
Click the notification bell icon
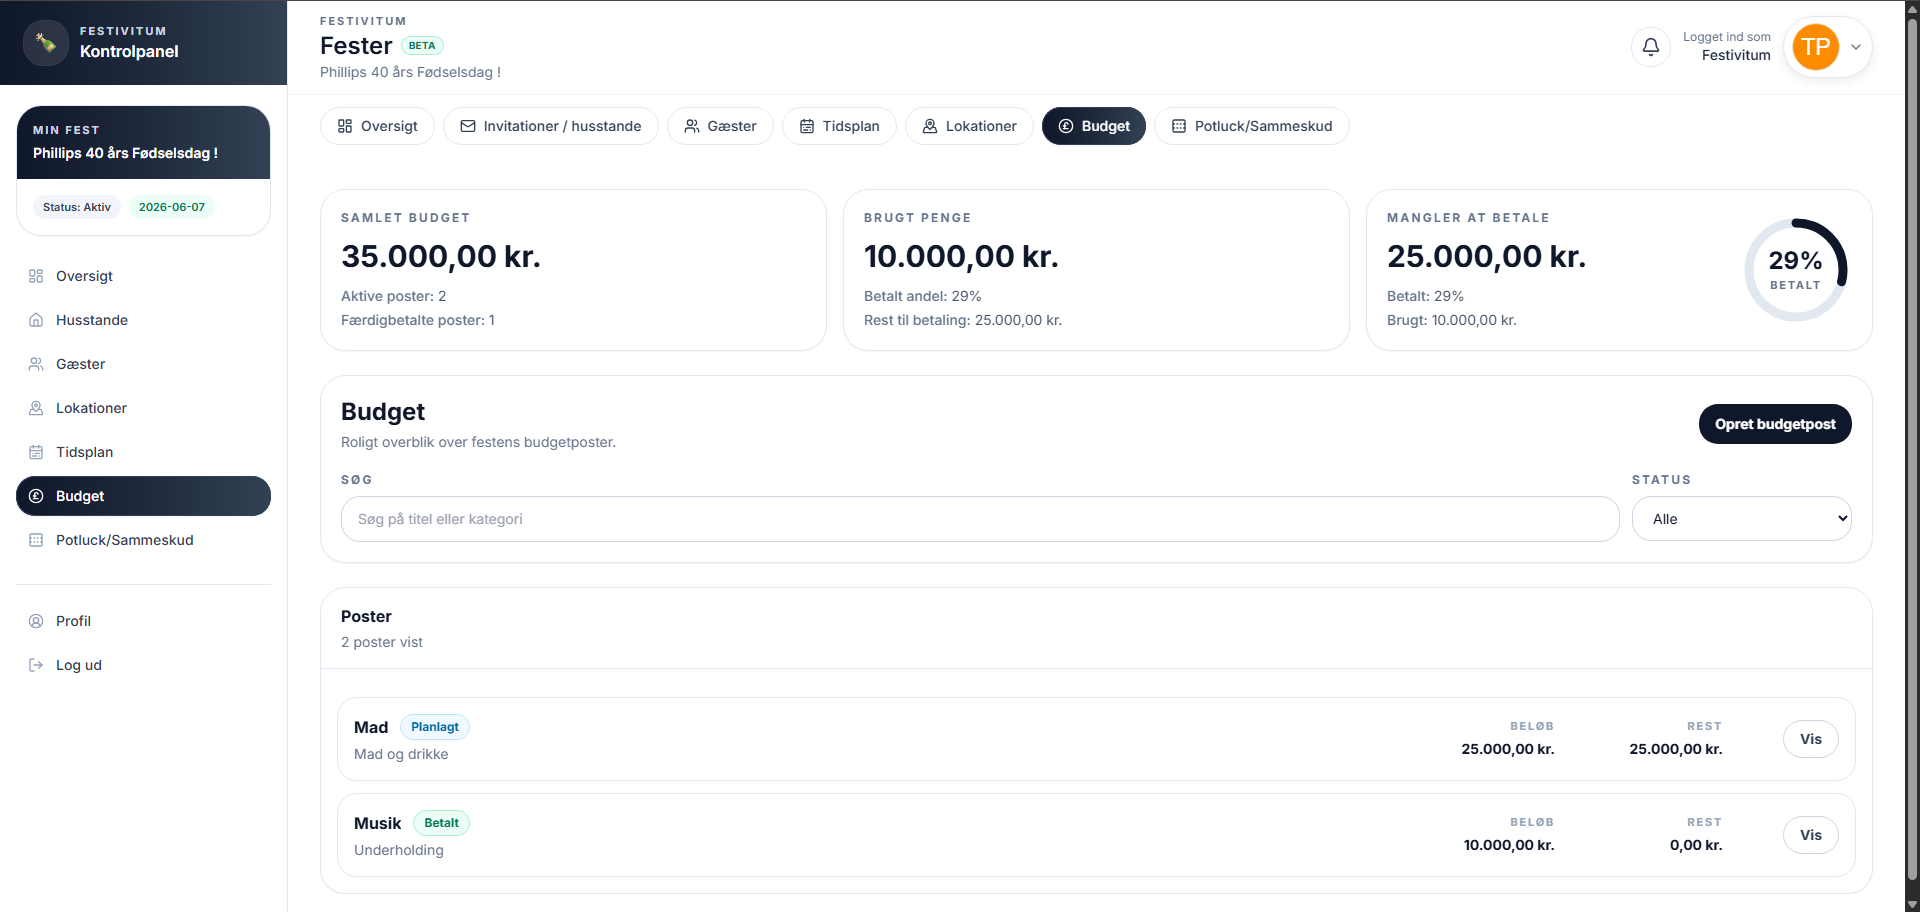[1650, 47]
